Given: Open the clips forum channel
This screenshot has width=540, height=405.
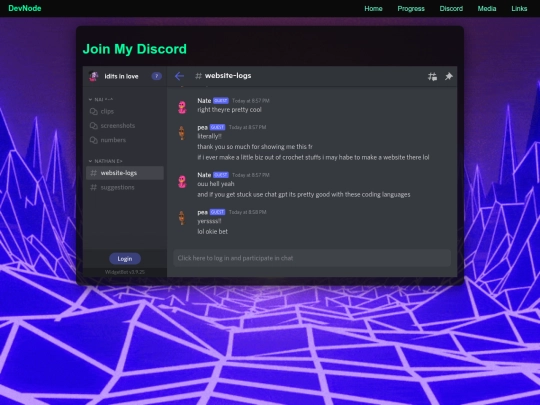Looking at the screenshot, I should click(125, 111).
